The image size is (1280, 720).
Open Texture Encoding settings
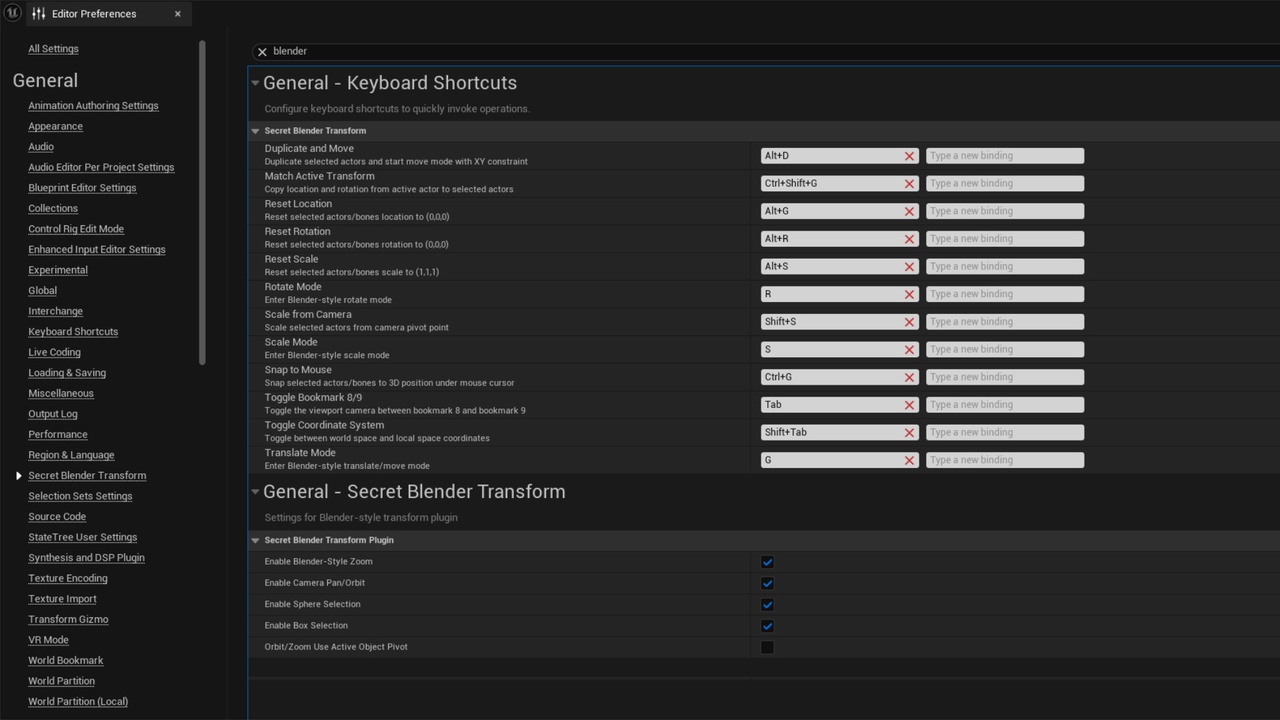point(68,579)
